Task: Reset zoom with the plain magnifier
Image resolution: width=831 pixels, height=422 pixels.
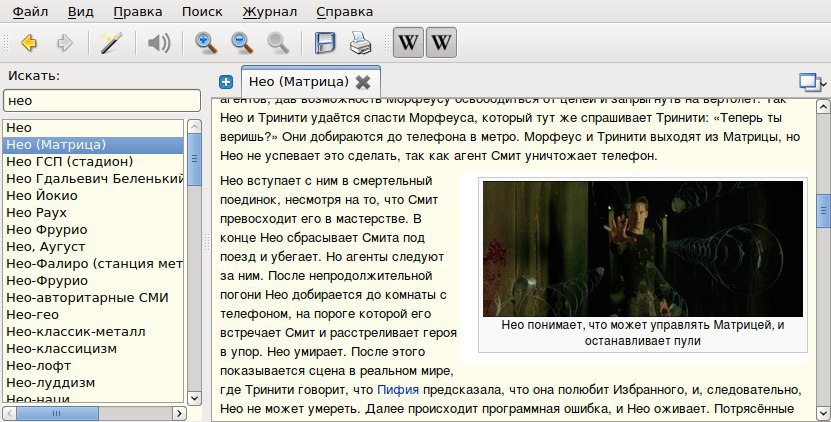Action: (x=278, y=42)
